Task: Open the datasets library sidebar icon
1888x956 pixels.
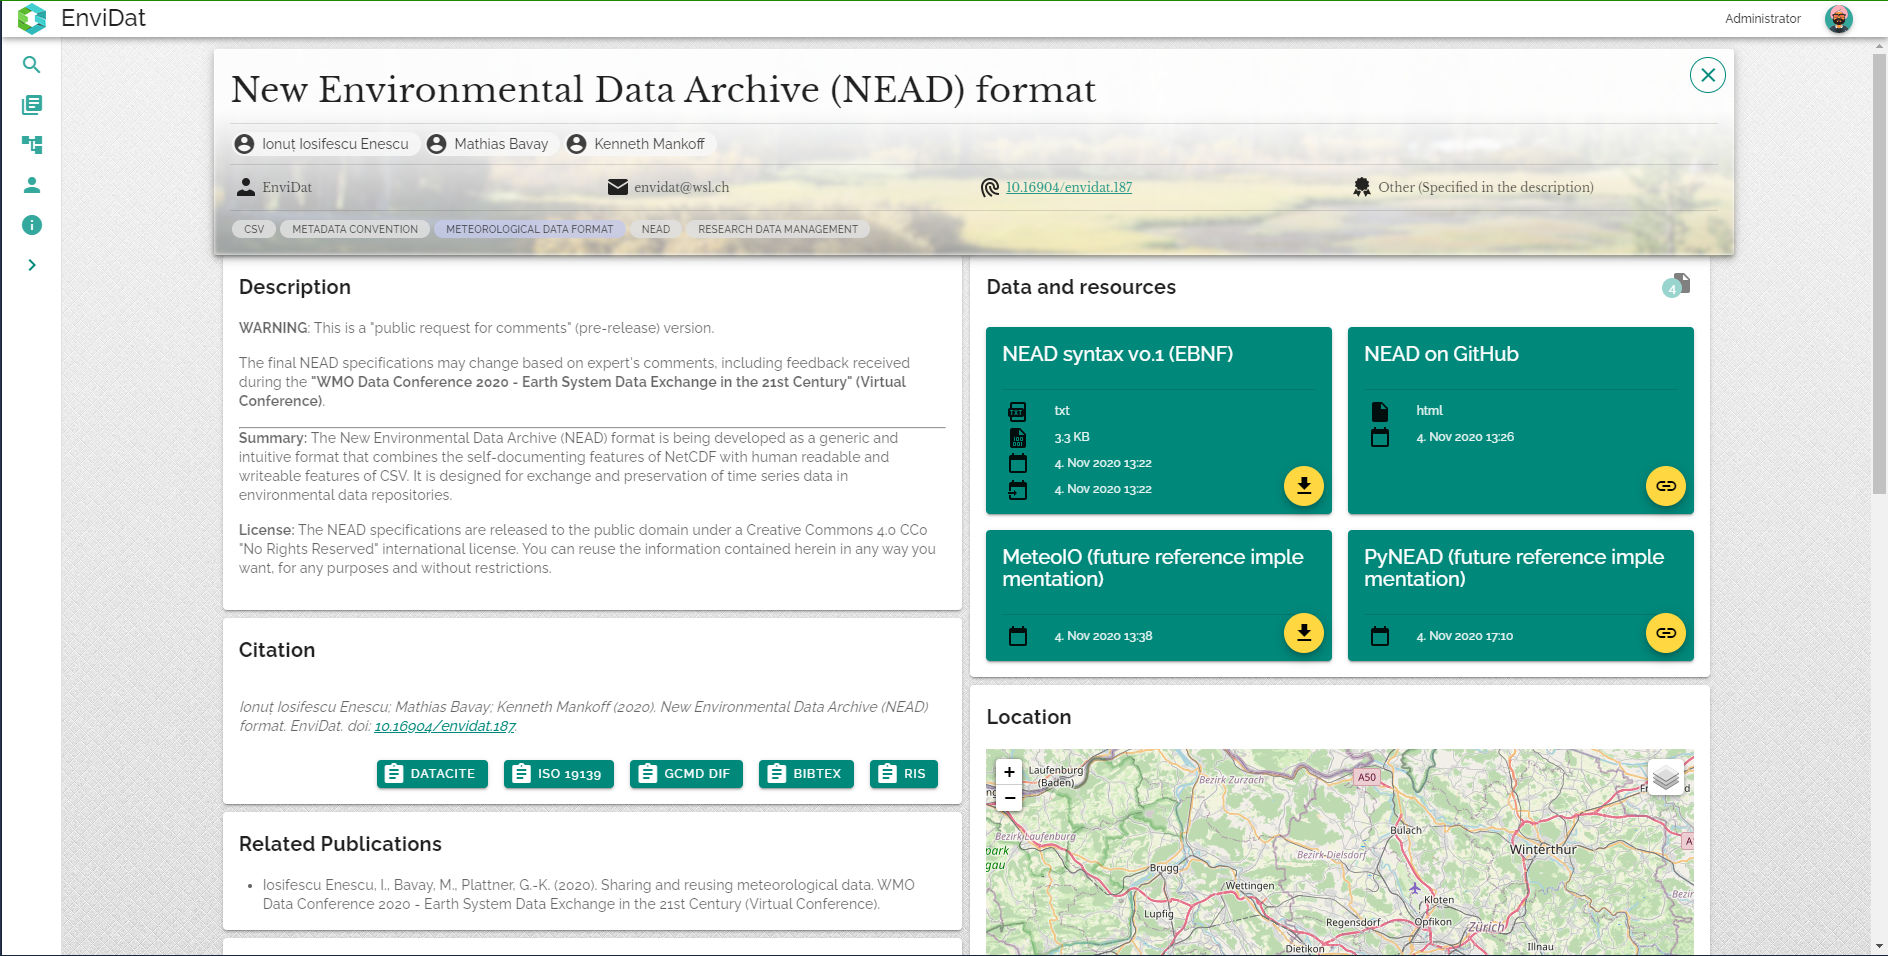Action: tap(31, 105)
